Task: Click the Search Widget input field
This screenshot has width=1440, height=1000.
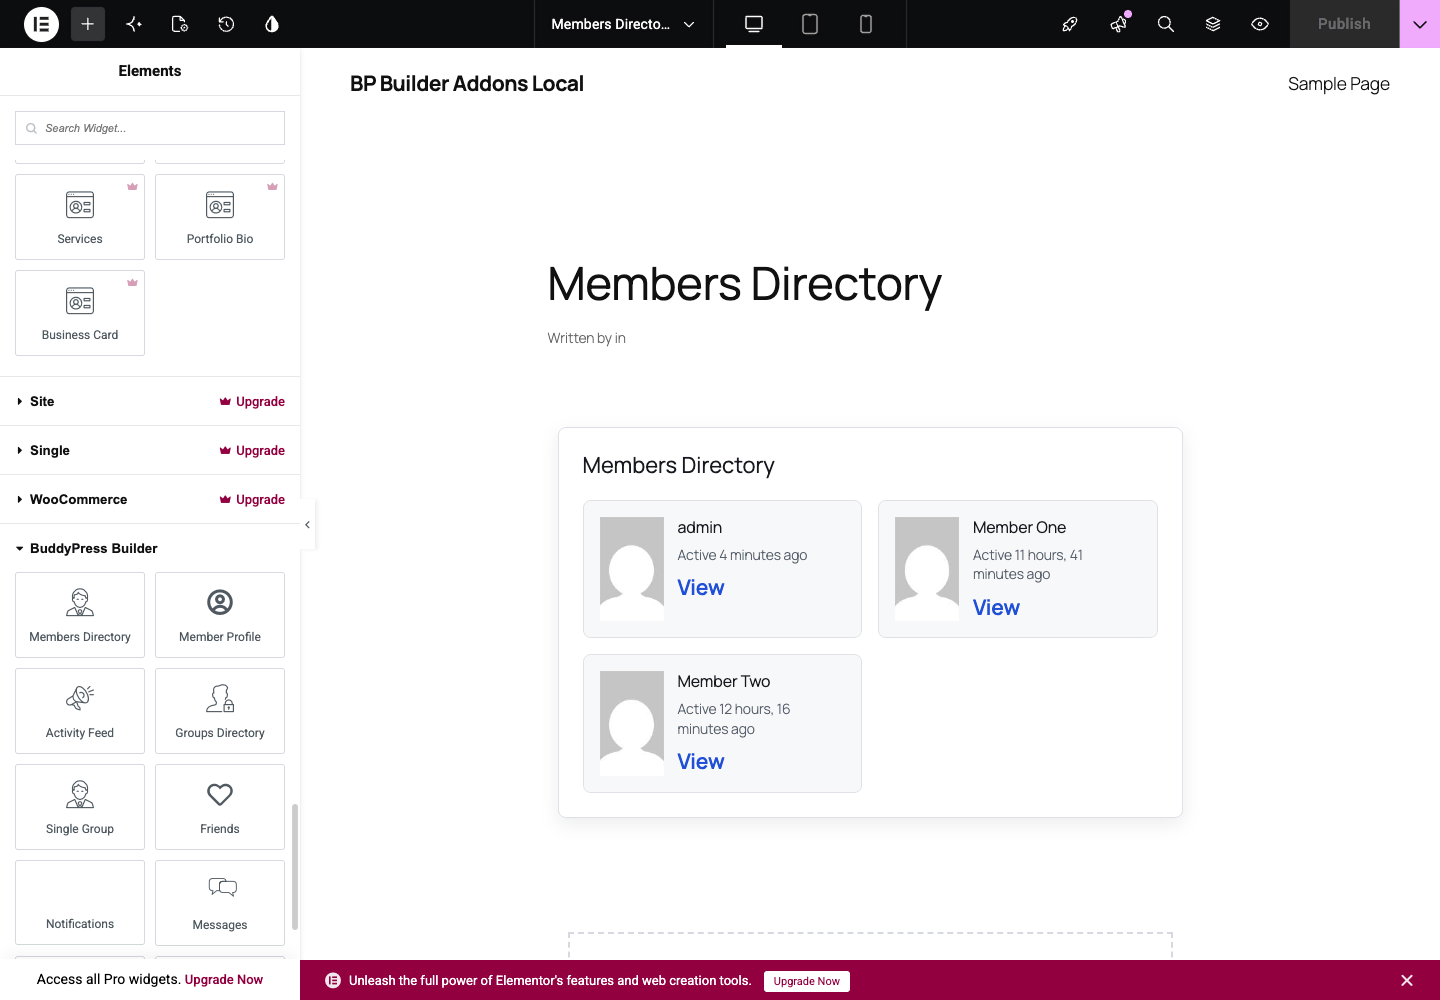Action: (x=150, y=128)
